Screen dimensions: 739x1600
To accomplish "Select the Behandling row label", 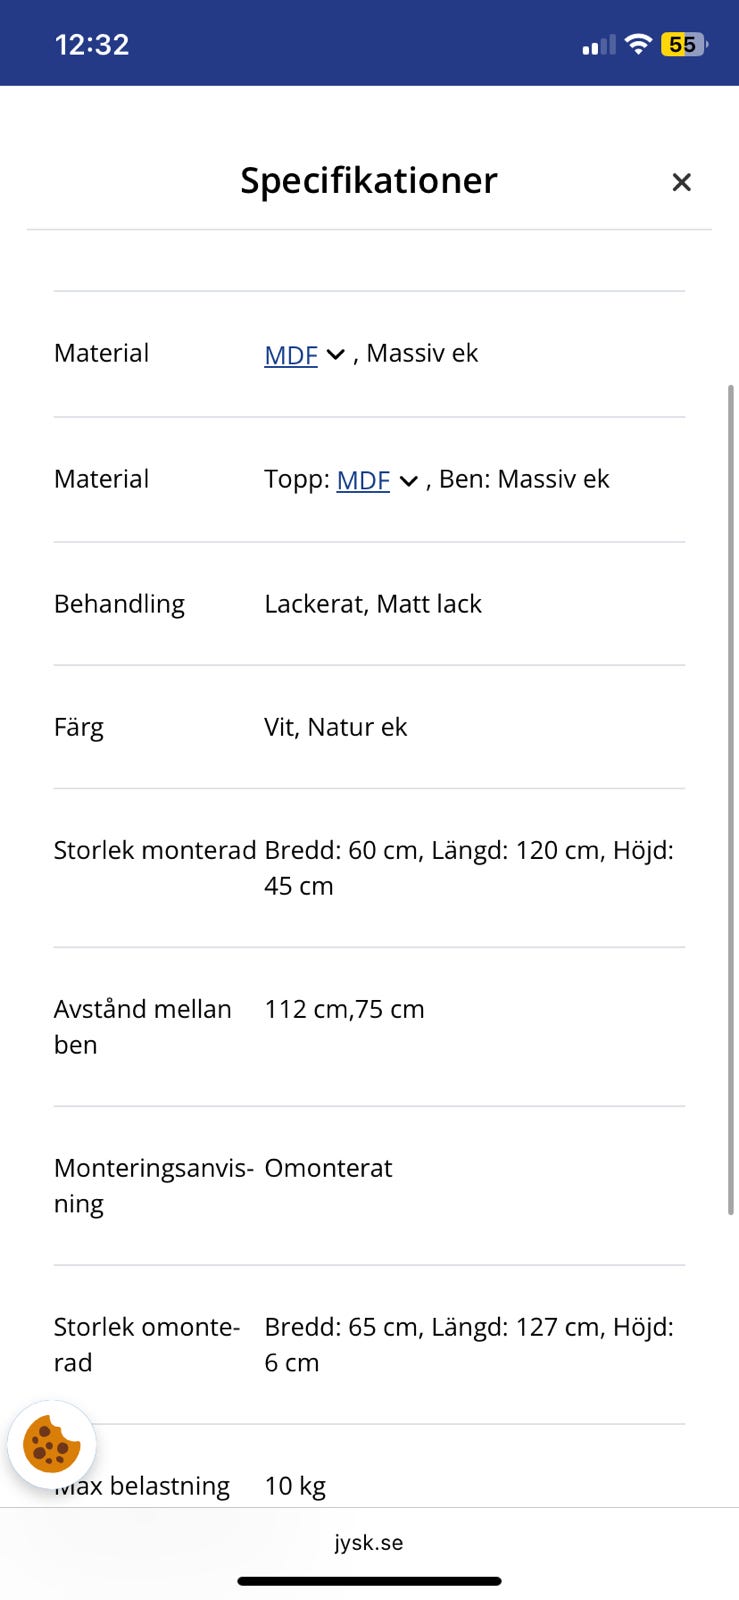I will coord(119,604).
